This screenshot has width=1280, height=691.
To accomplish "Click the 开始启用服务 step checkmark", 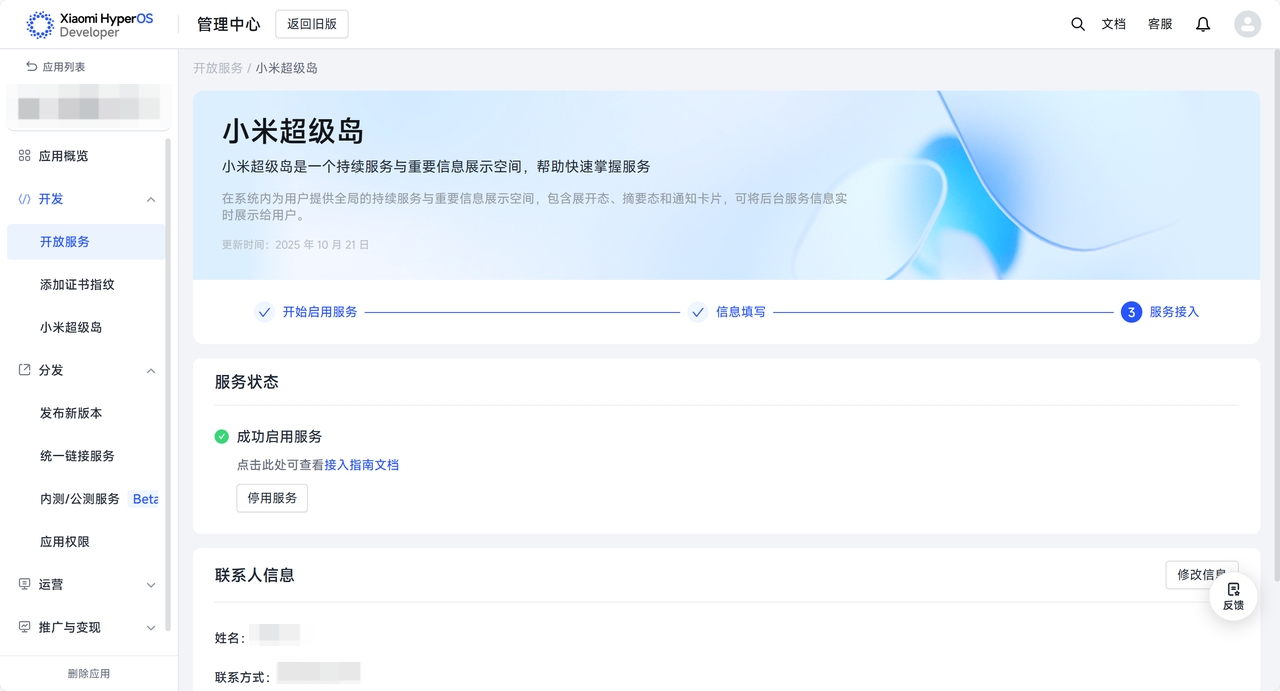I will 264,312.
